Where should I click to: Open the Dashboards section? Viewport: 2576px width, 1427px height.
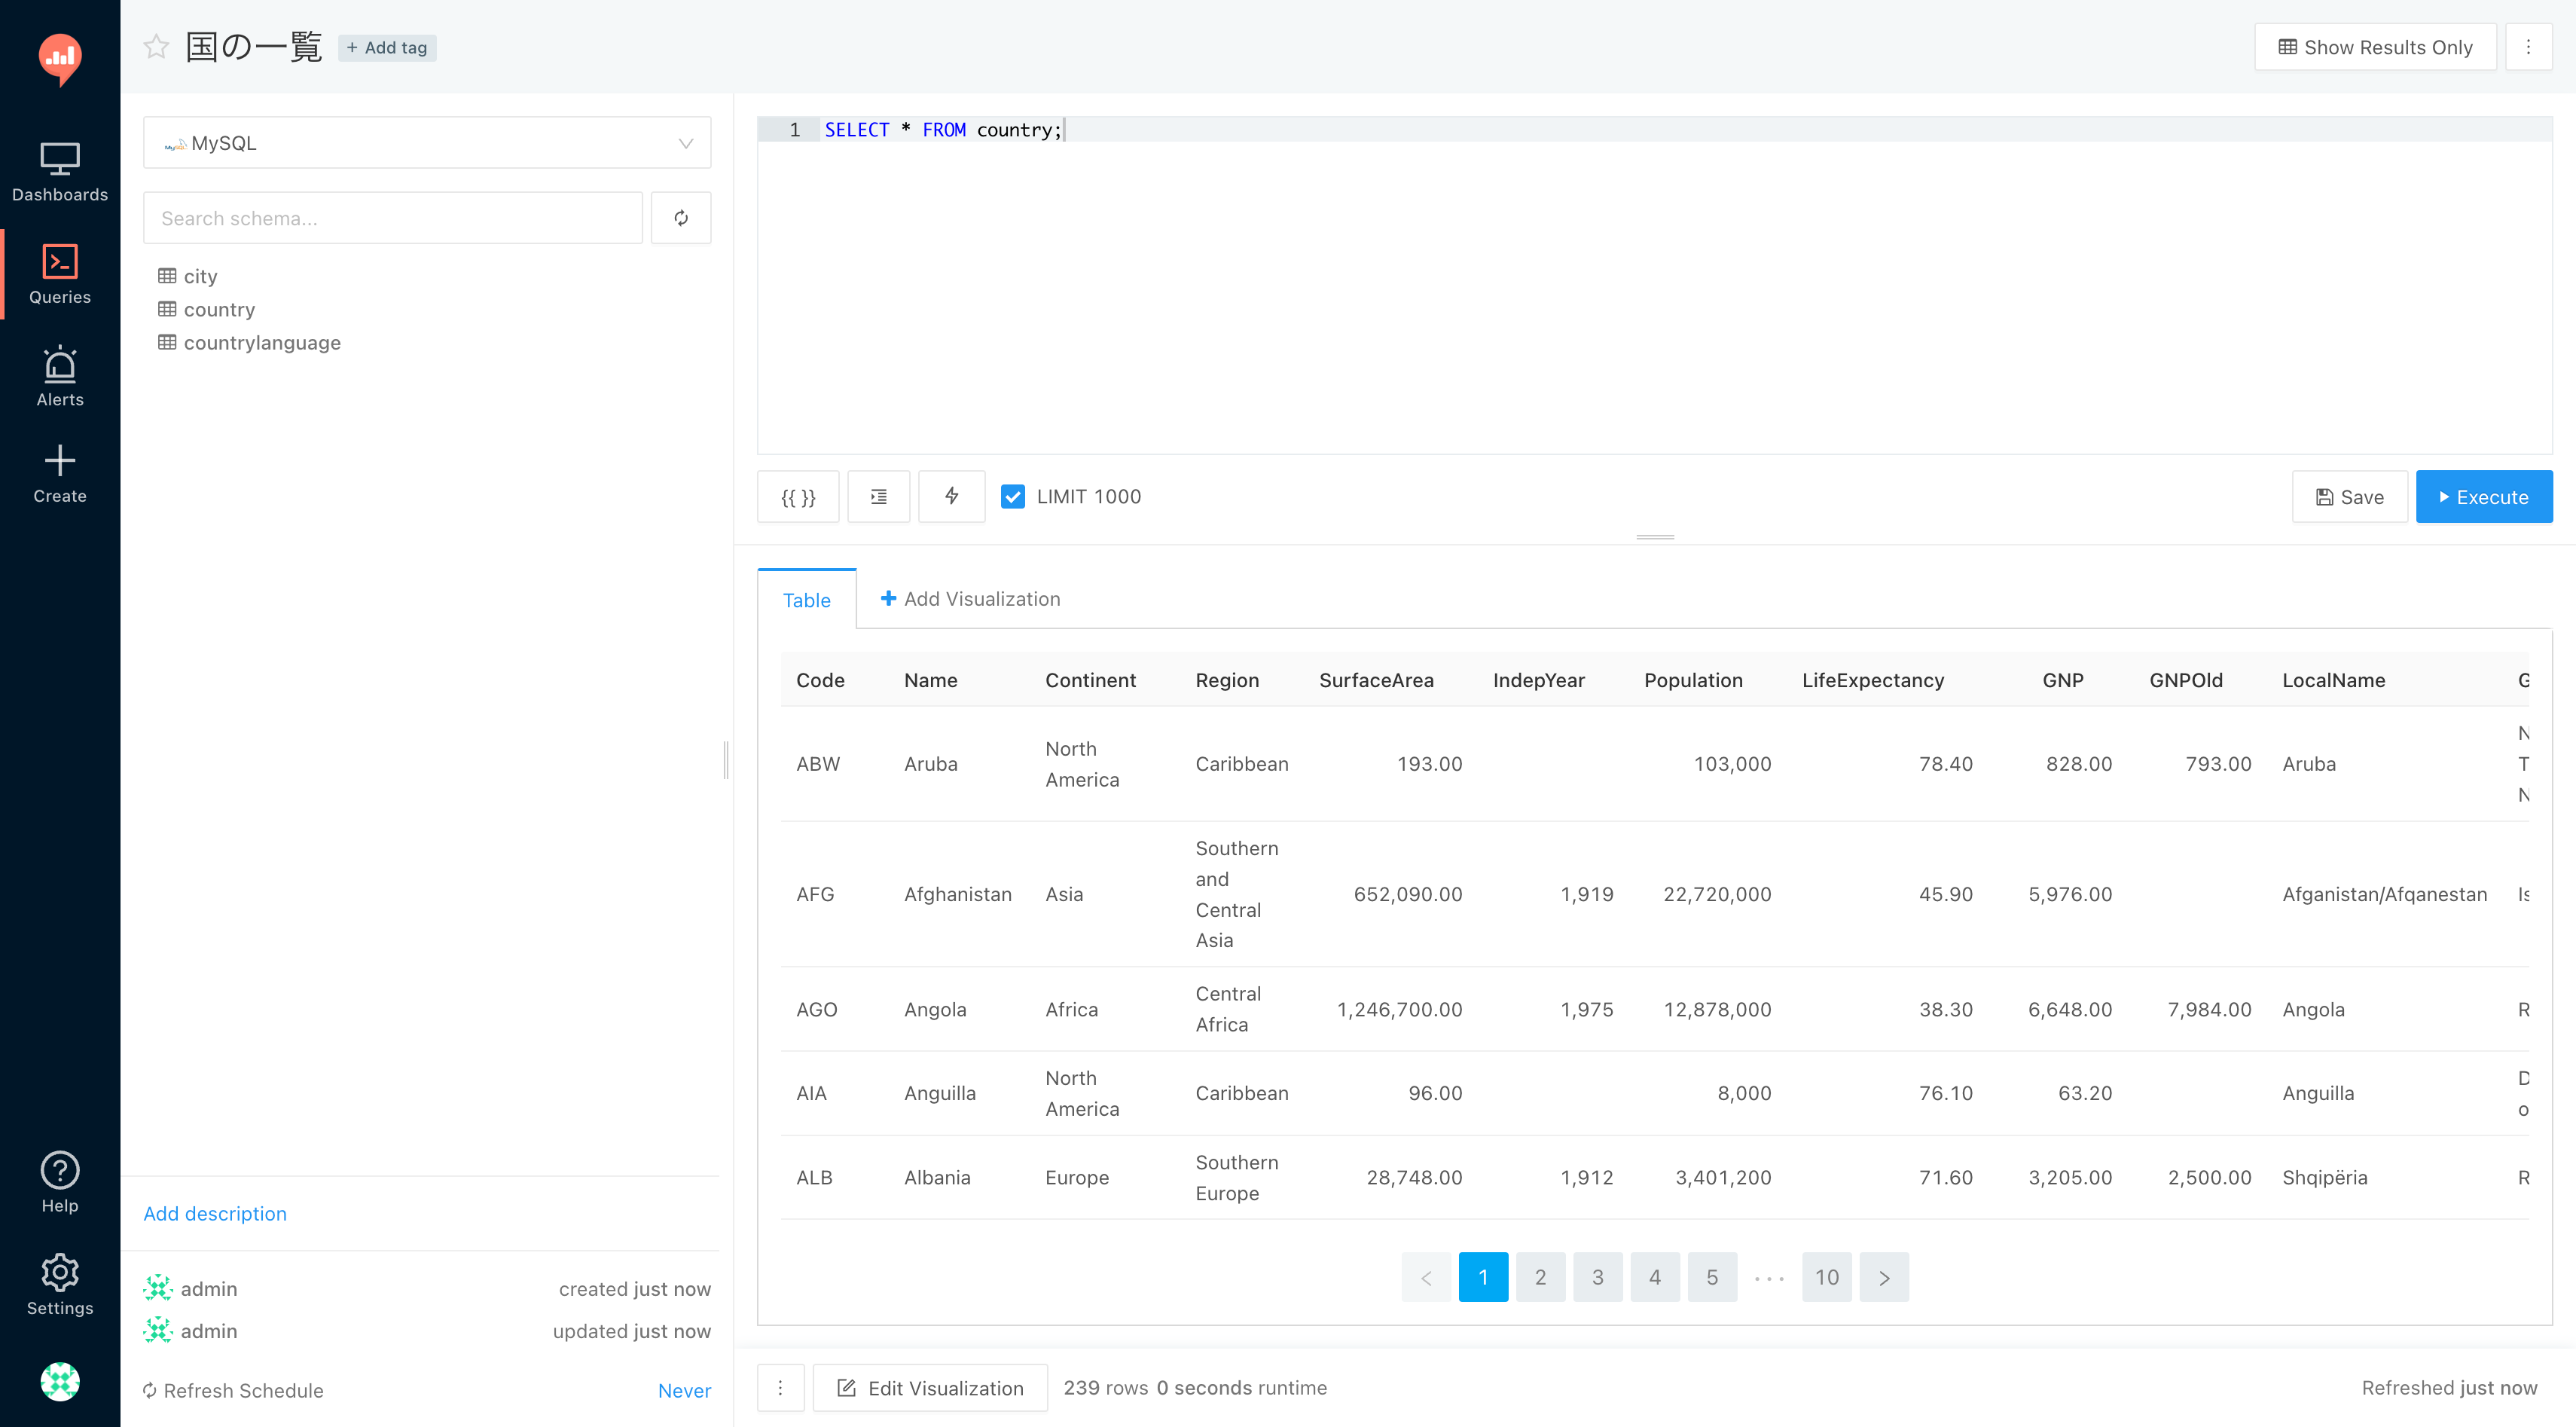pos(60,172)
